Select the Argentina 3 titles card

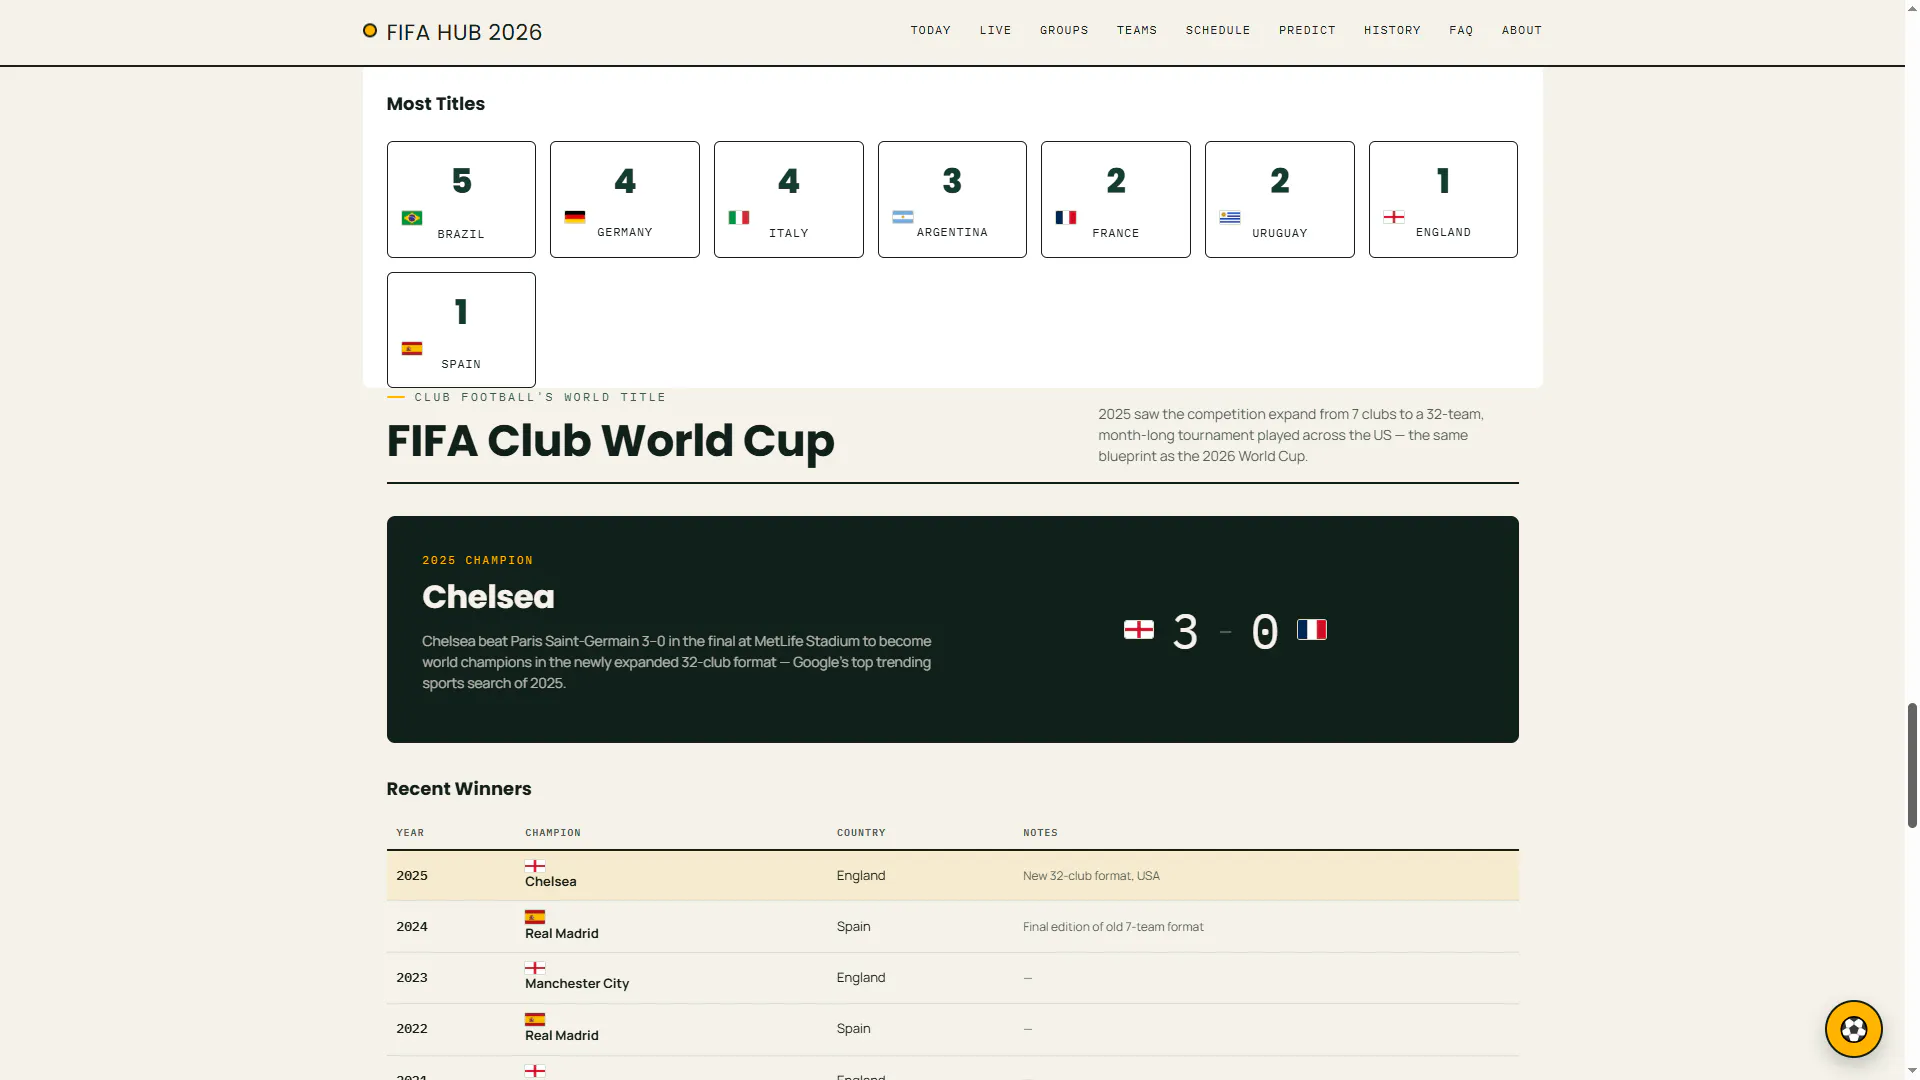coord(952,199)
